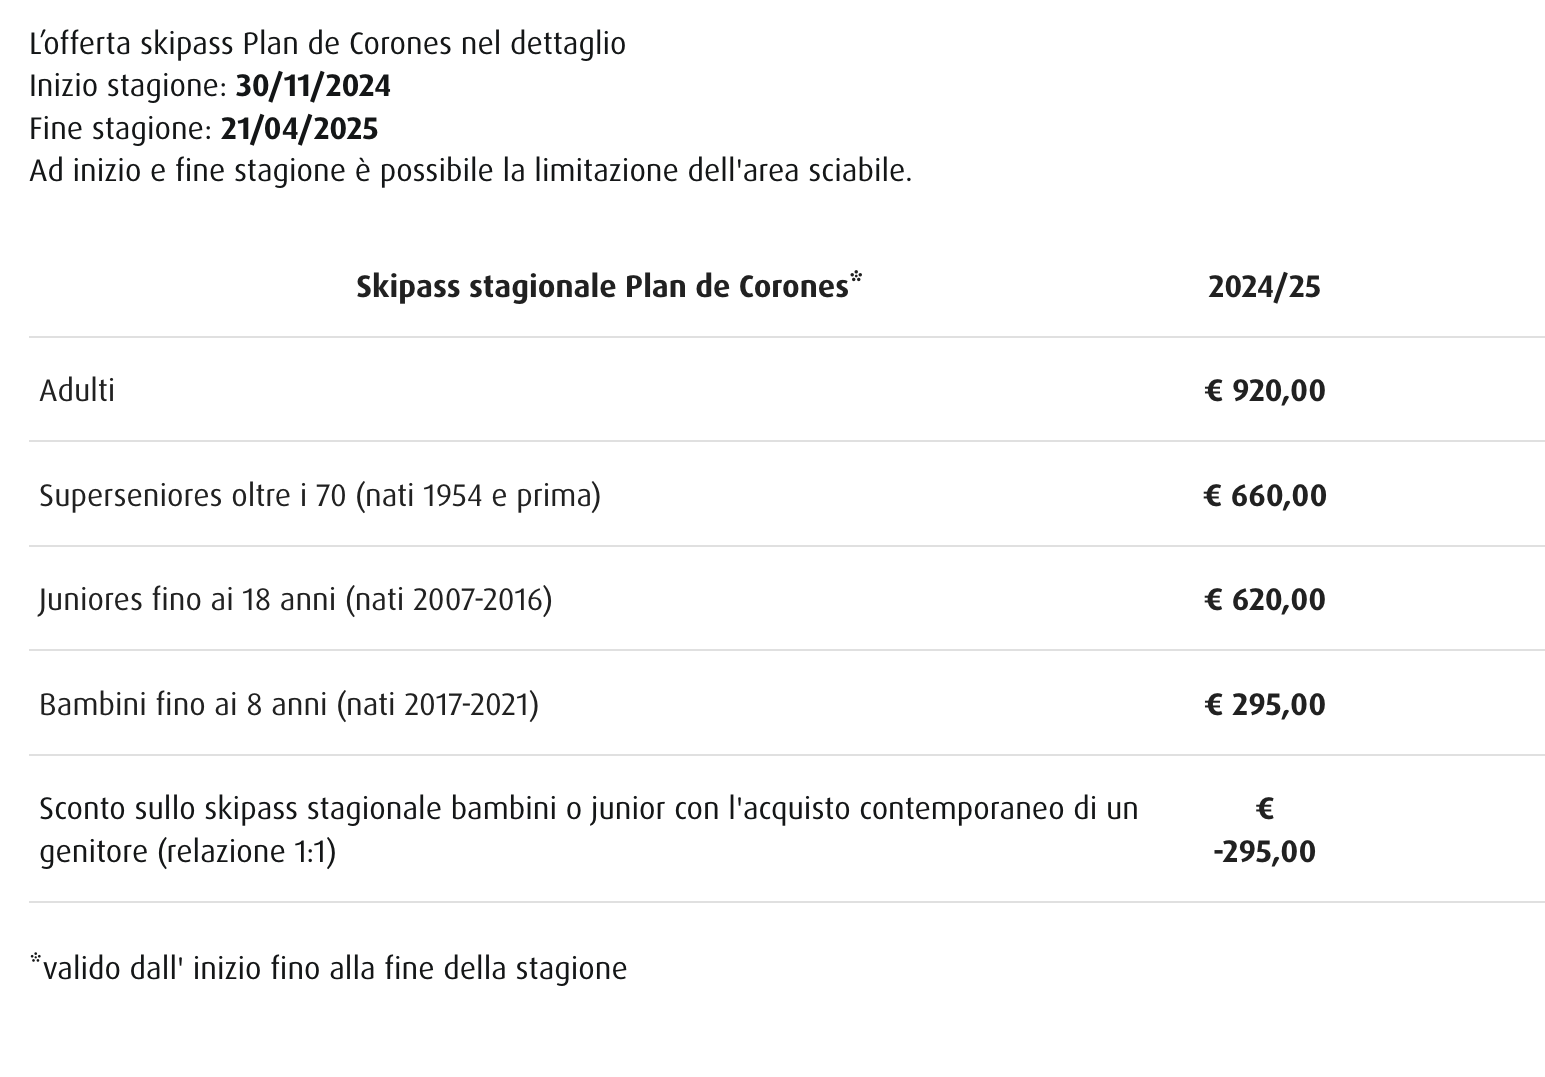
Task: Select the season end date 21/04/2025
Action: 300,130
